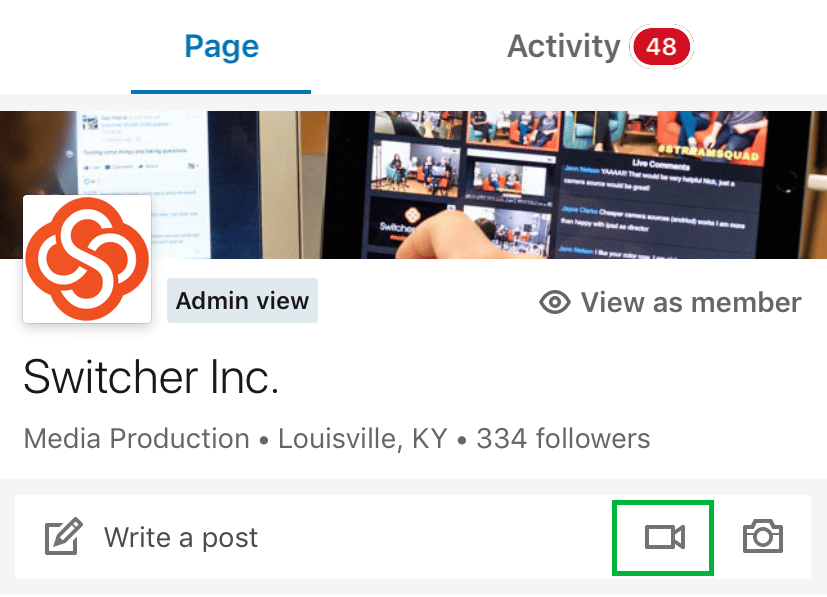Tap the photo camera icon

763,536
